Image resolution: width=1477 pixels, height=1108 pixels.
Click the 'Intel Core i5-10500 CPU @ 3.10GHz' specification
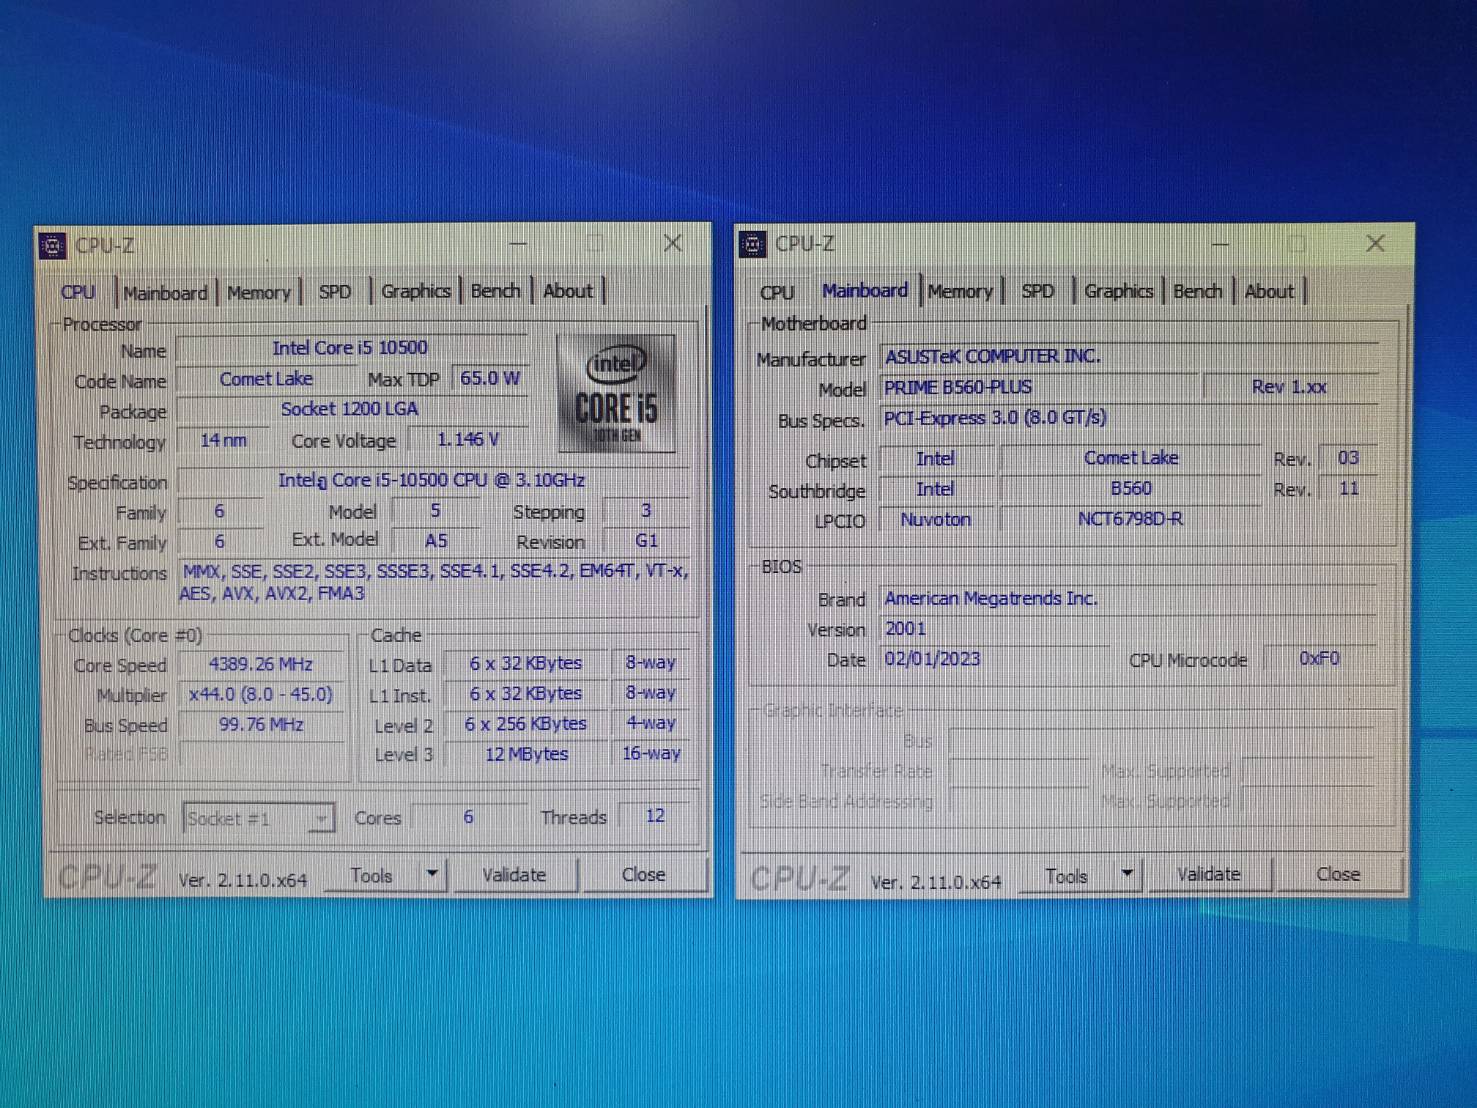432,480
